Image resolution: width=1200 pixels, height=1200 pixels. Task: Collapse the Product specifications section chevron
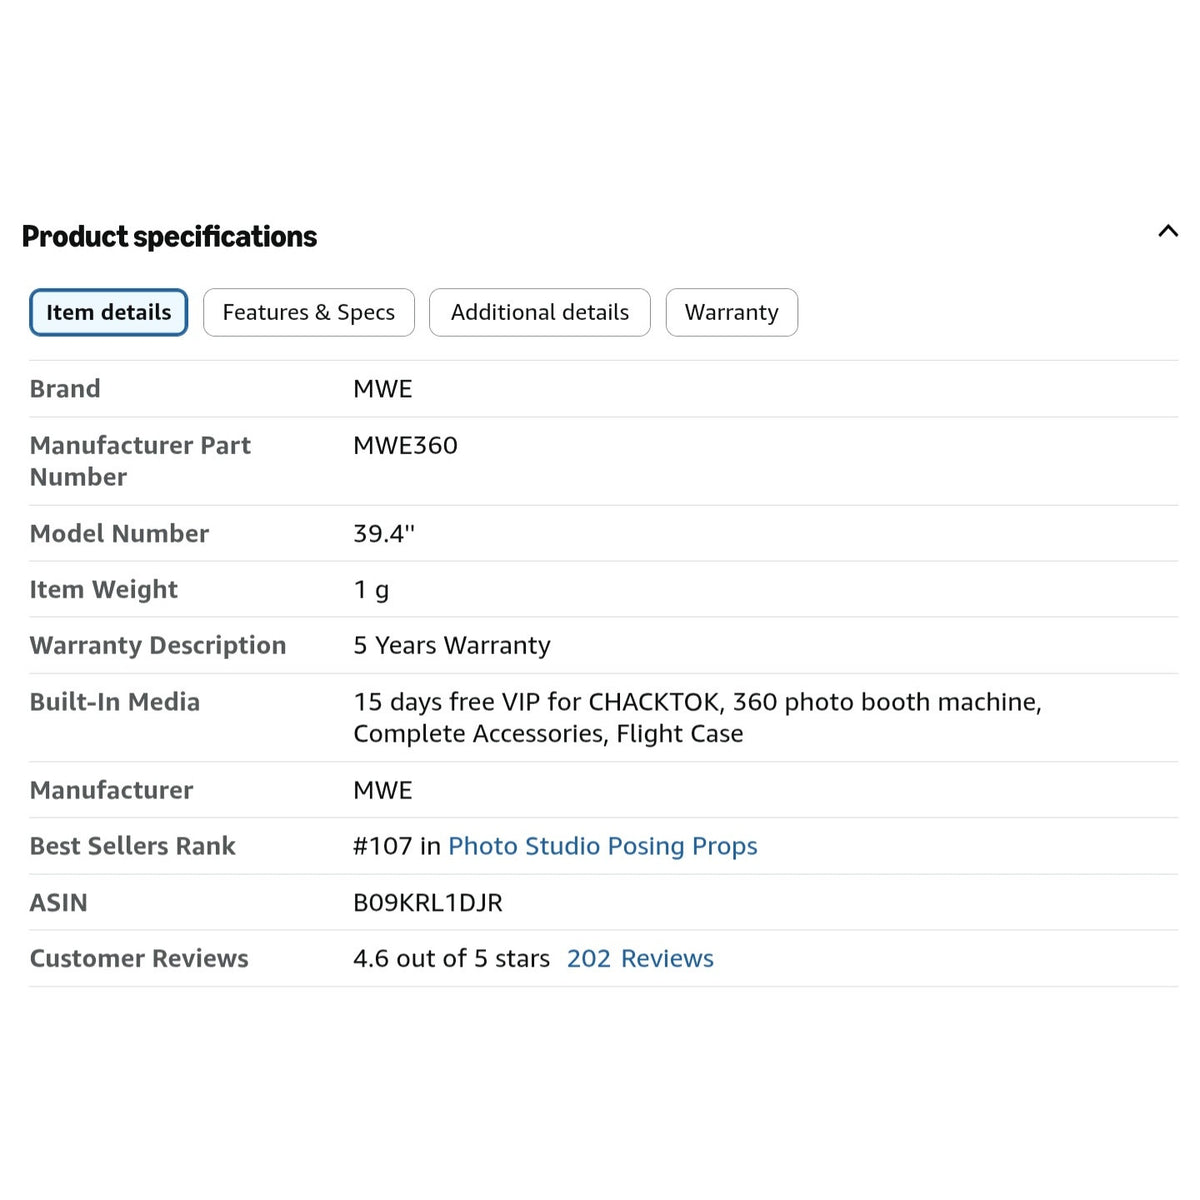[x=1167, y=232]
